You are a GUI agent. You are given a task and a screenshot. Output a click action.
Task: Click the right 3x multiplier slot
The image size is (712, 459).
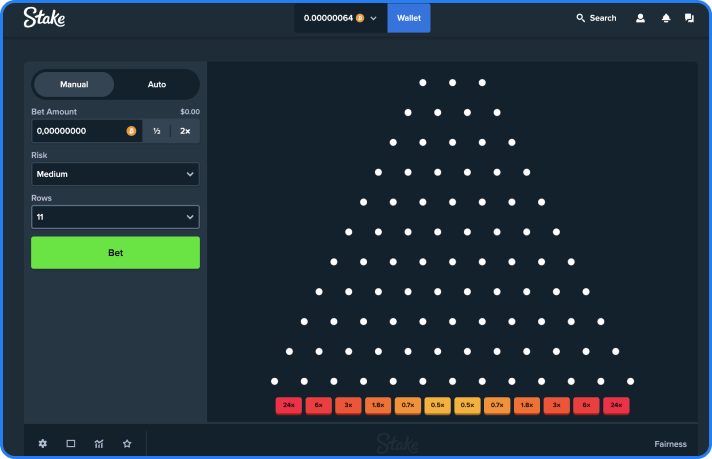click(x=557, y=405)
